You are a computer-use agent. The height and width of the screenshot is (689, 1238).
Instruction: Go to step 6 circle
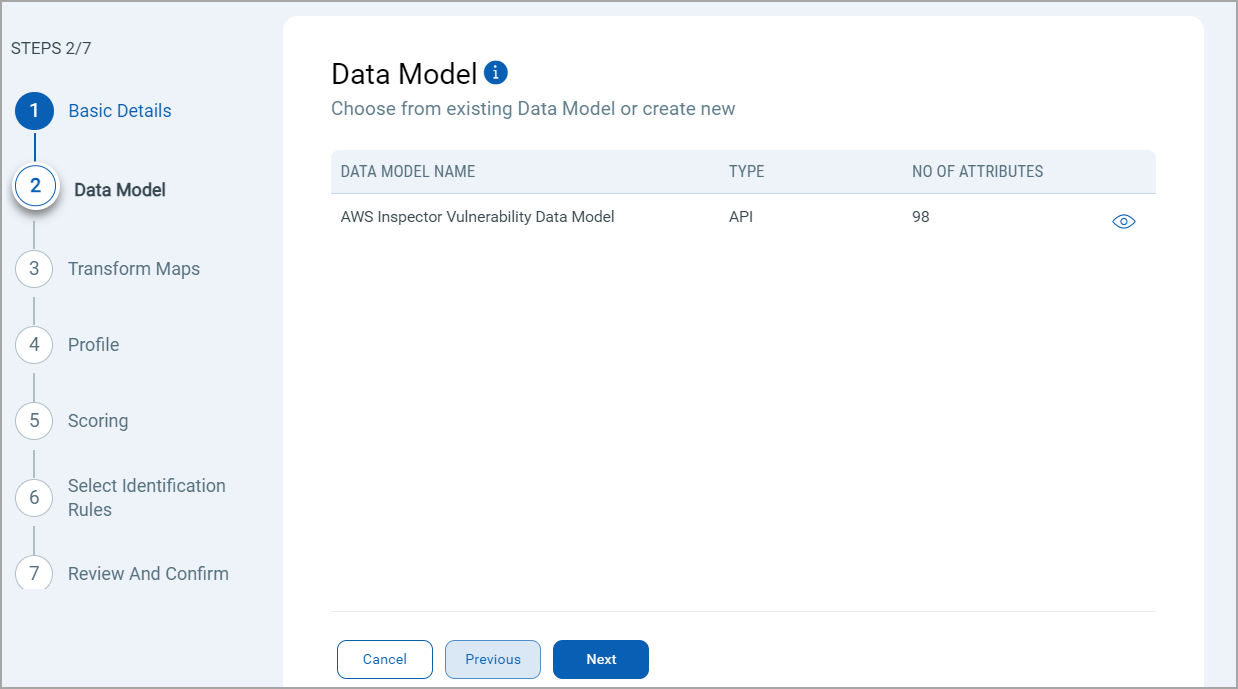(x=34, y=497)
